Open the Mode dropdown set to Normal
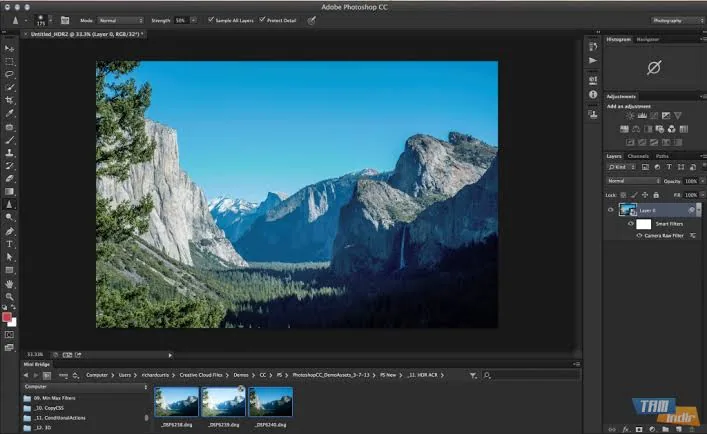This screenshot has width=707, height=434. point(120,20)
